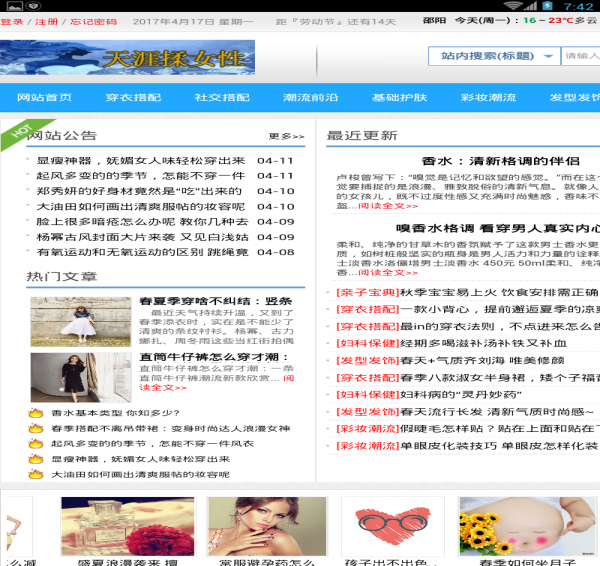Screen dimensions: 600x566
Task: Click 阅读全文>> under the 香水 article
Action: [388, 206]
